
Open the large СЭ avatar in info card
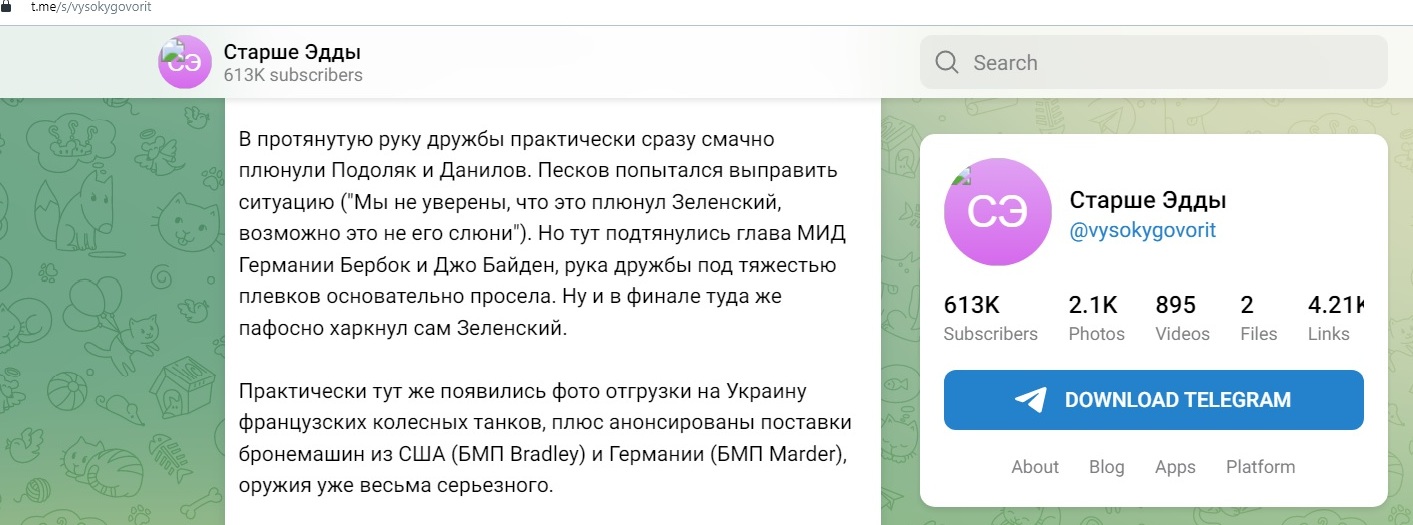click(998, 213)
